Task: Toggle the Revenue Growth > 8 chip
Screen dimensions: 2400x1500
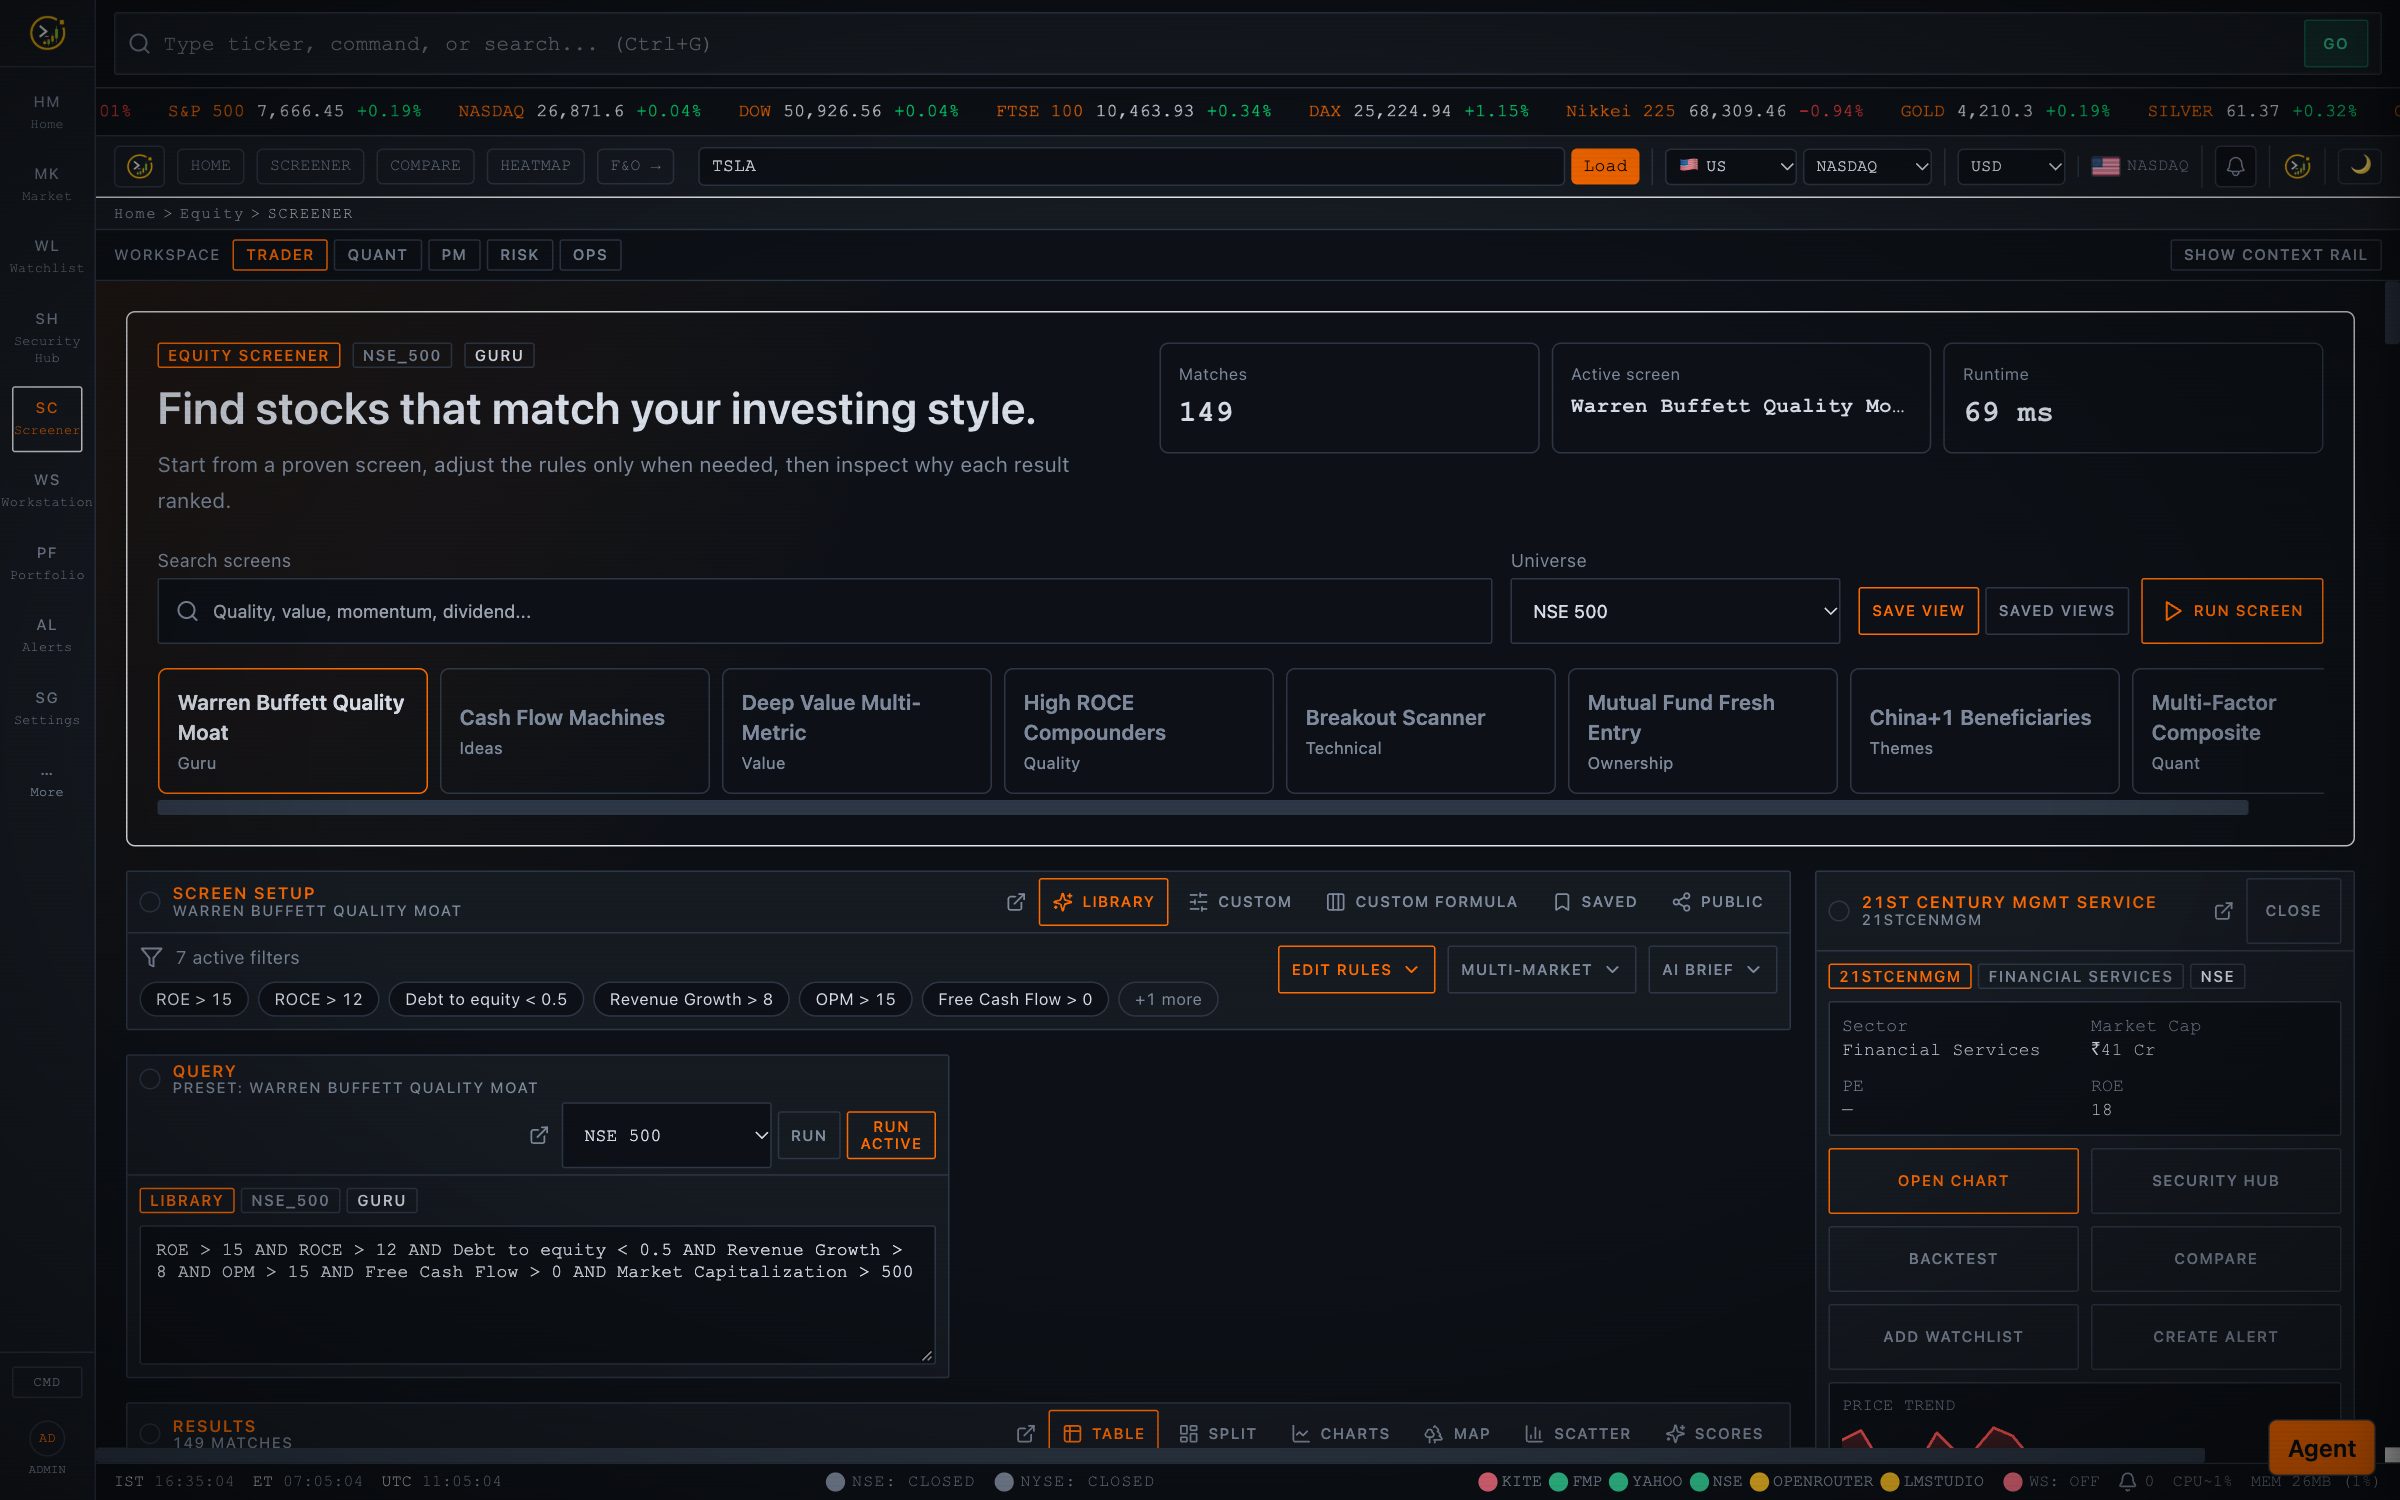Action: (691, 999)
